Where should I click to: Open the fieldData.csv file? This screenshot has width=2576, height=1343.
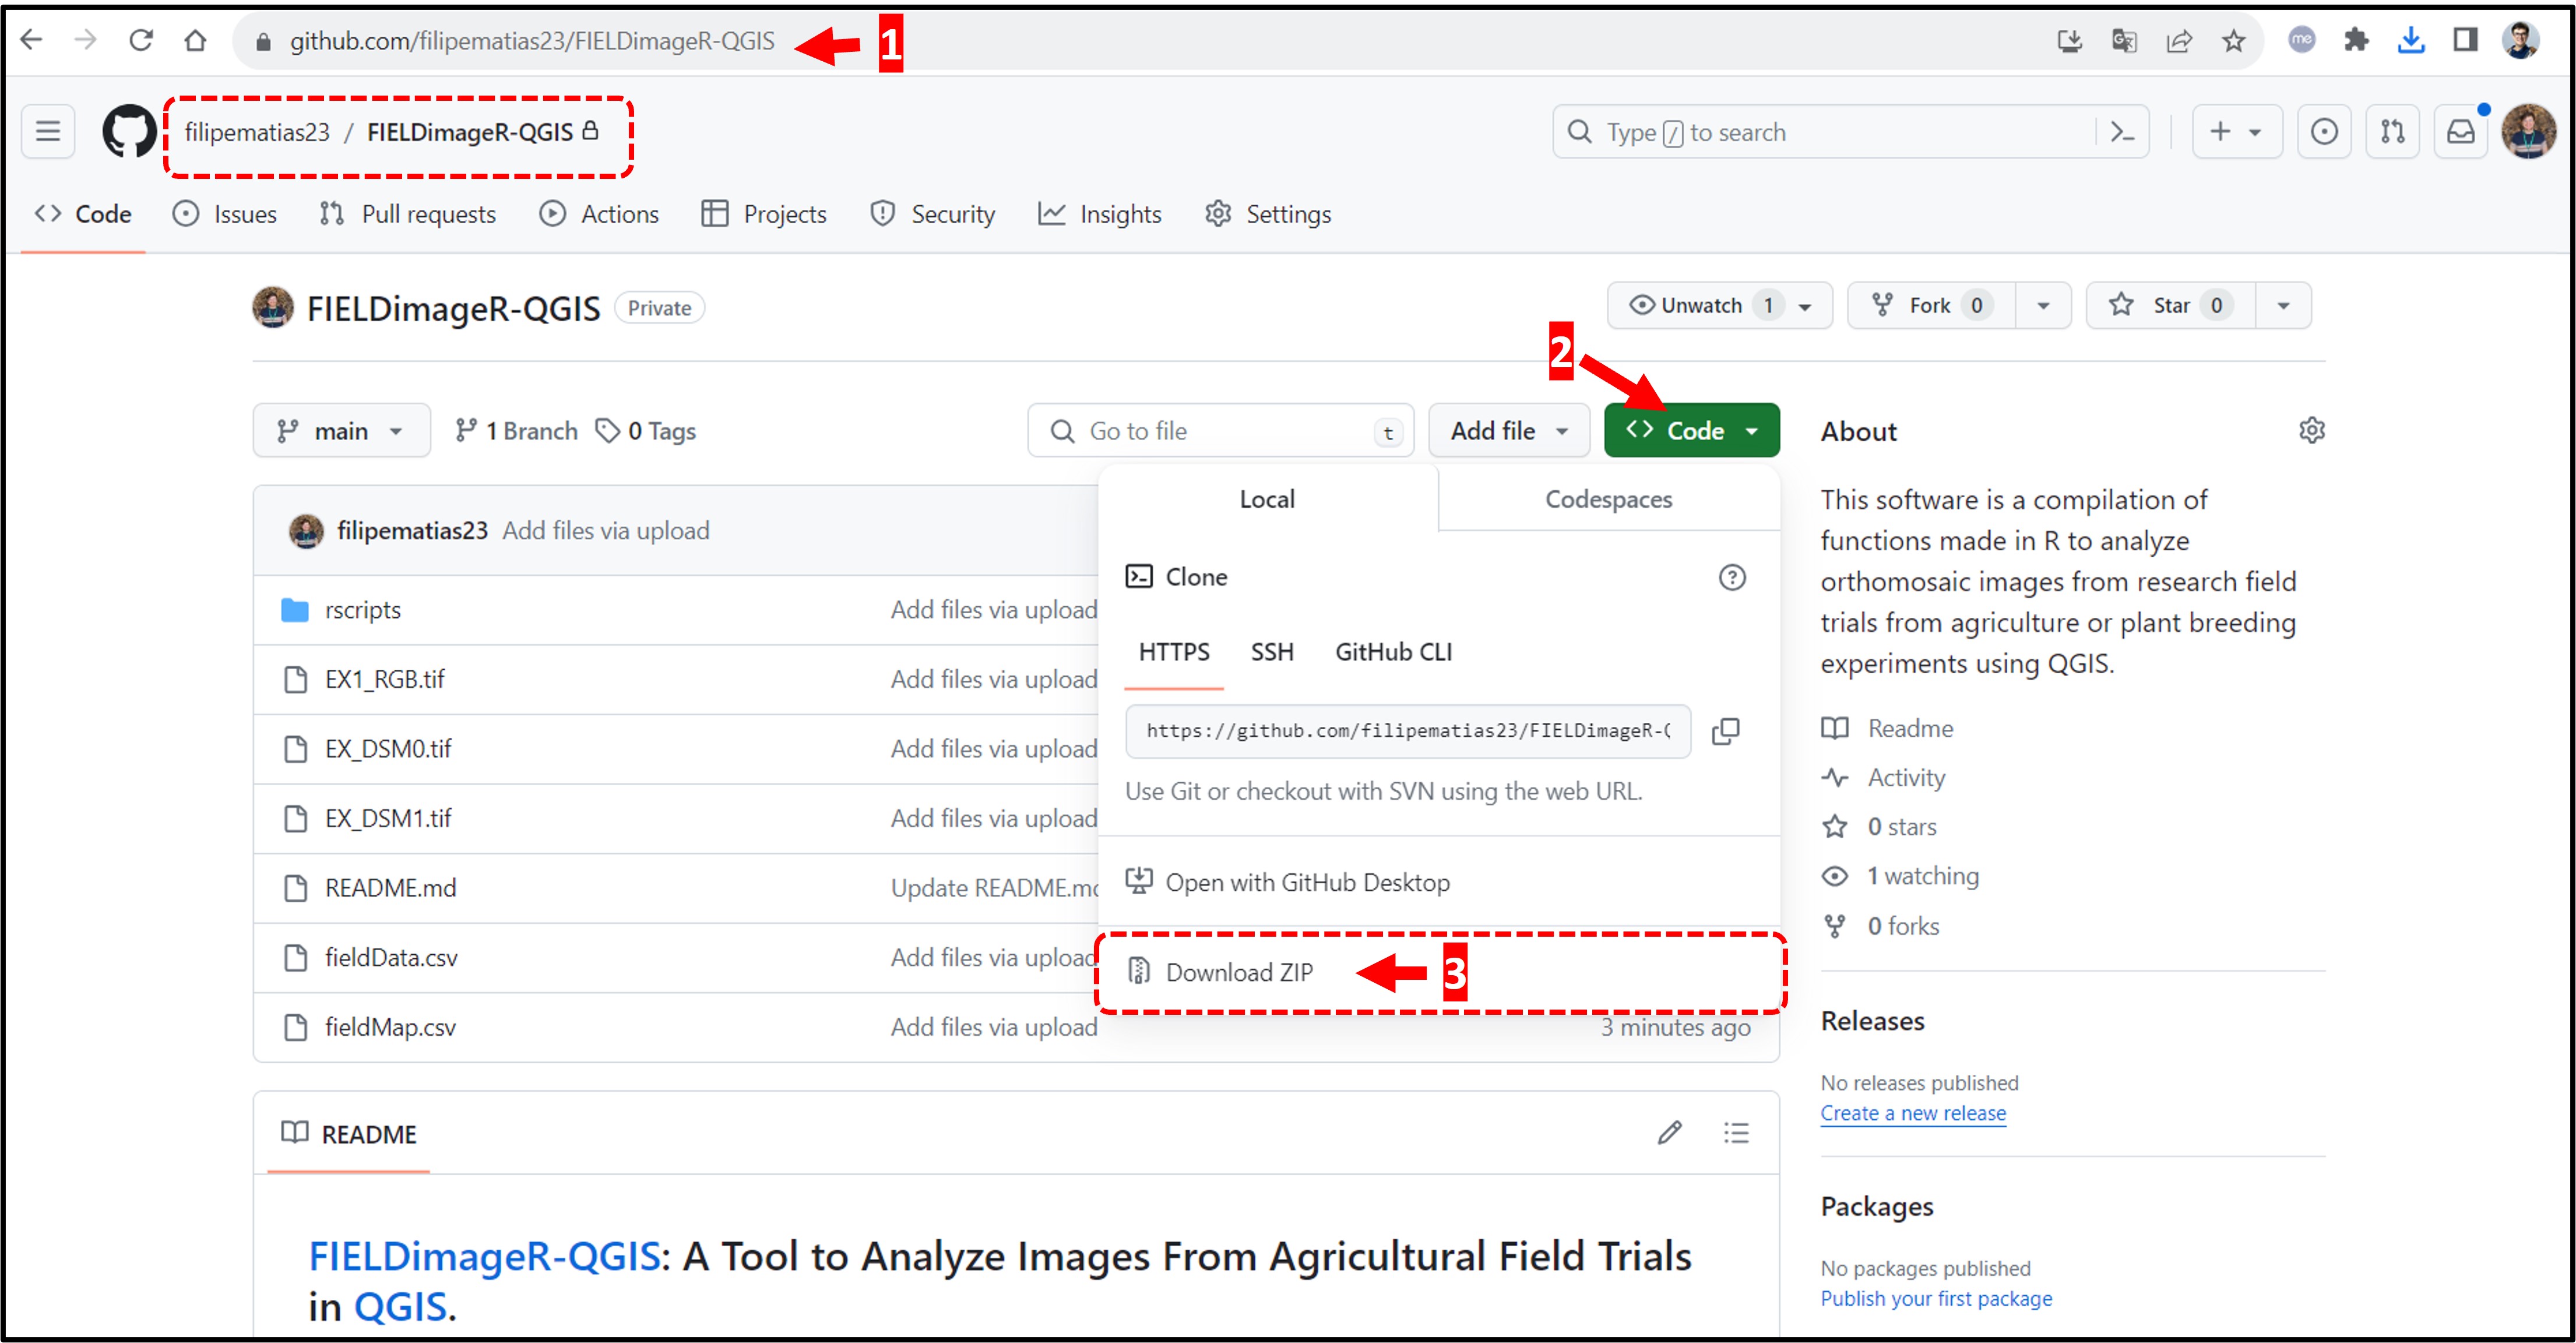tap(391, 958)
